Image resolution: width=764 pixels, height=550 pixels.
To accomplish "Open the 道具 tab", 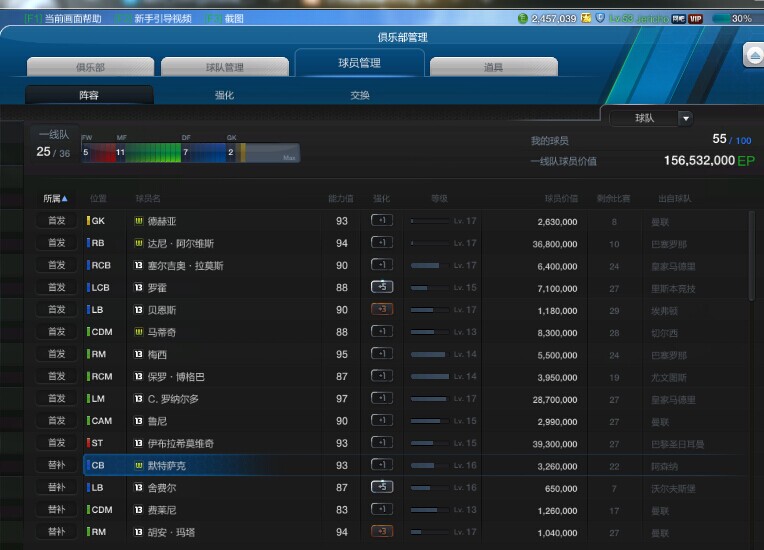I will [494, 67].
